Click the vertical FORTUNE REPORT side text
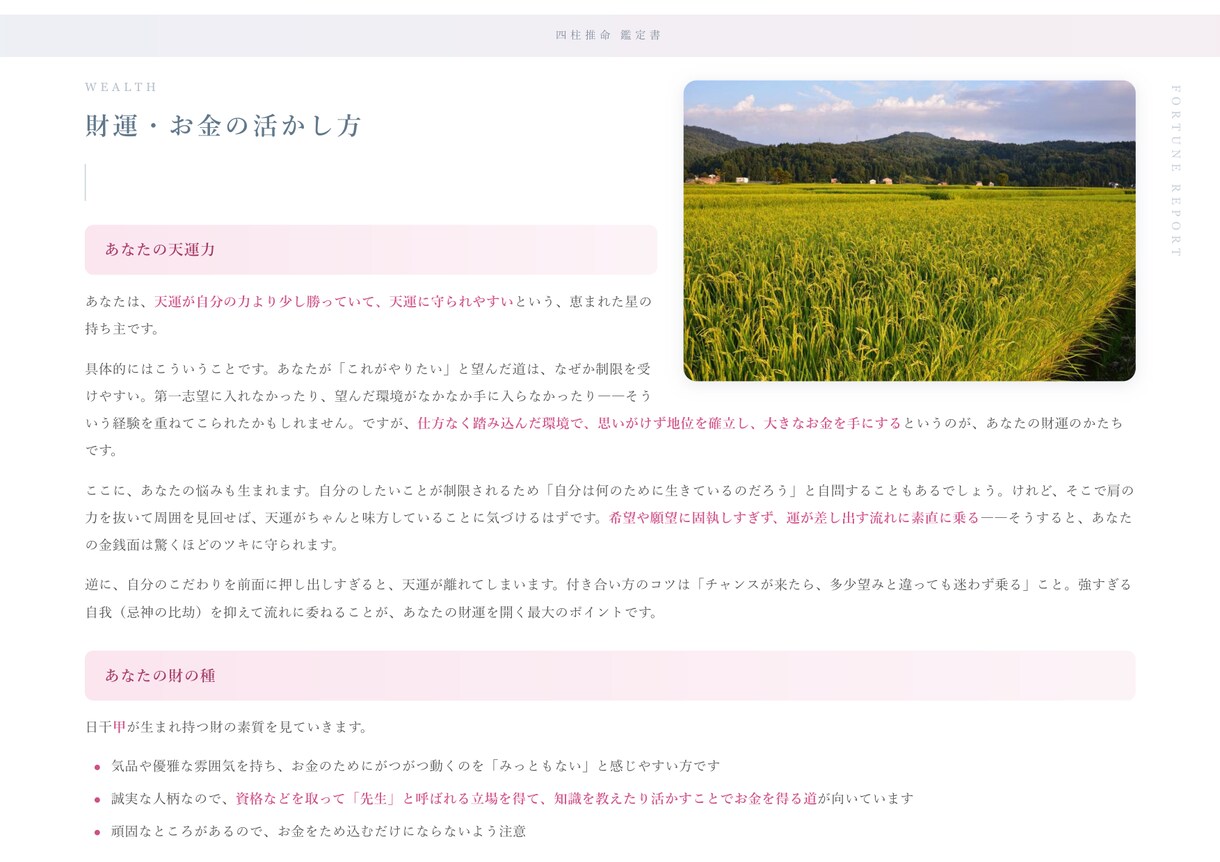Viewport: 1220px width, 862px height. point(1176,171)
